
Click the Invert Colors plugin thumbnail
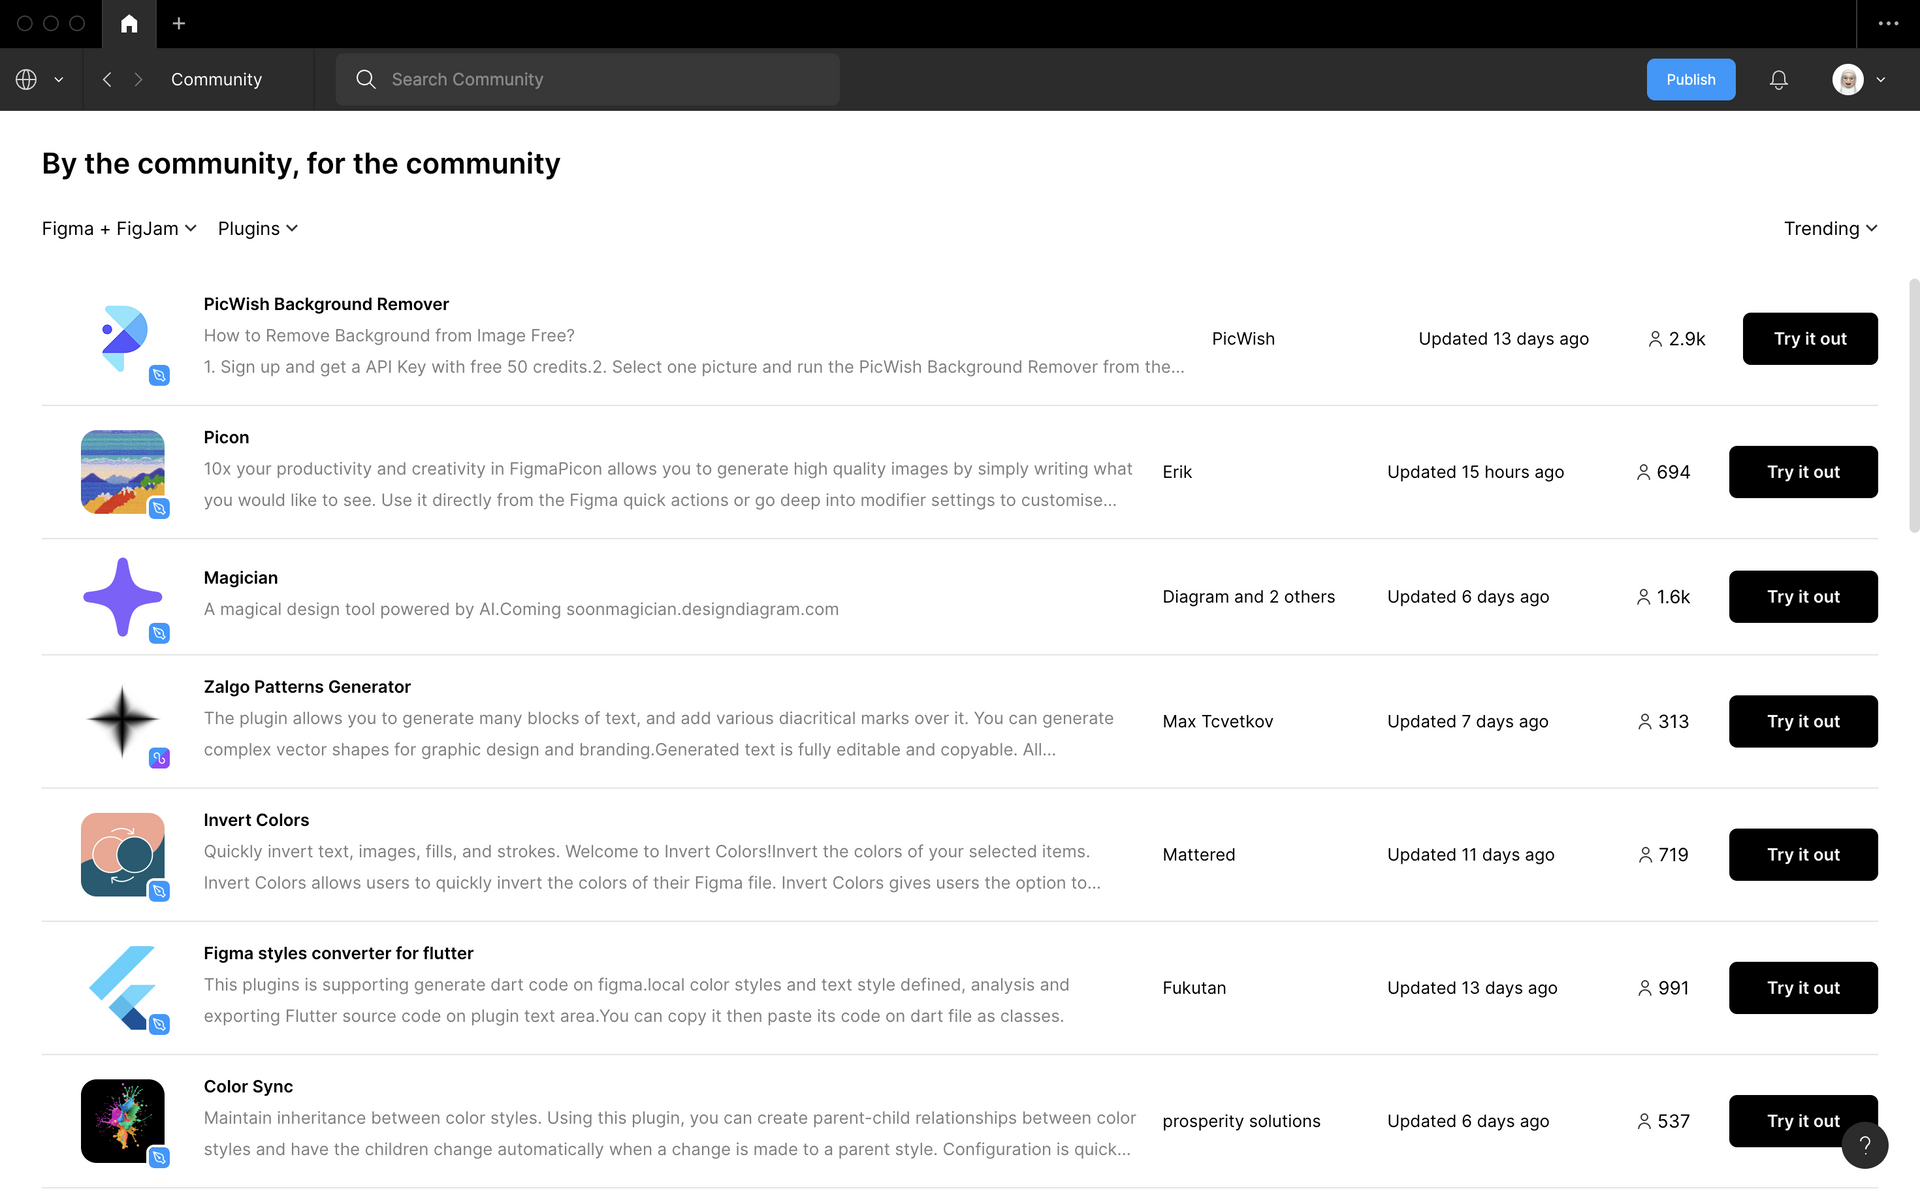coord(122,855)
